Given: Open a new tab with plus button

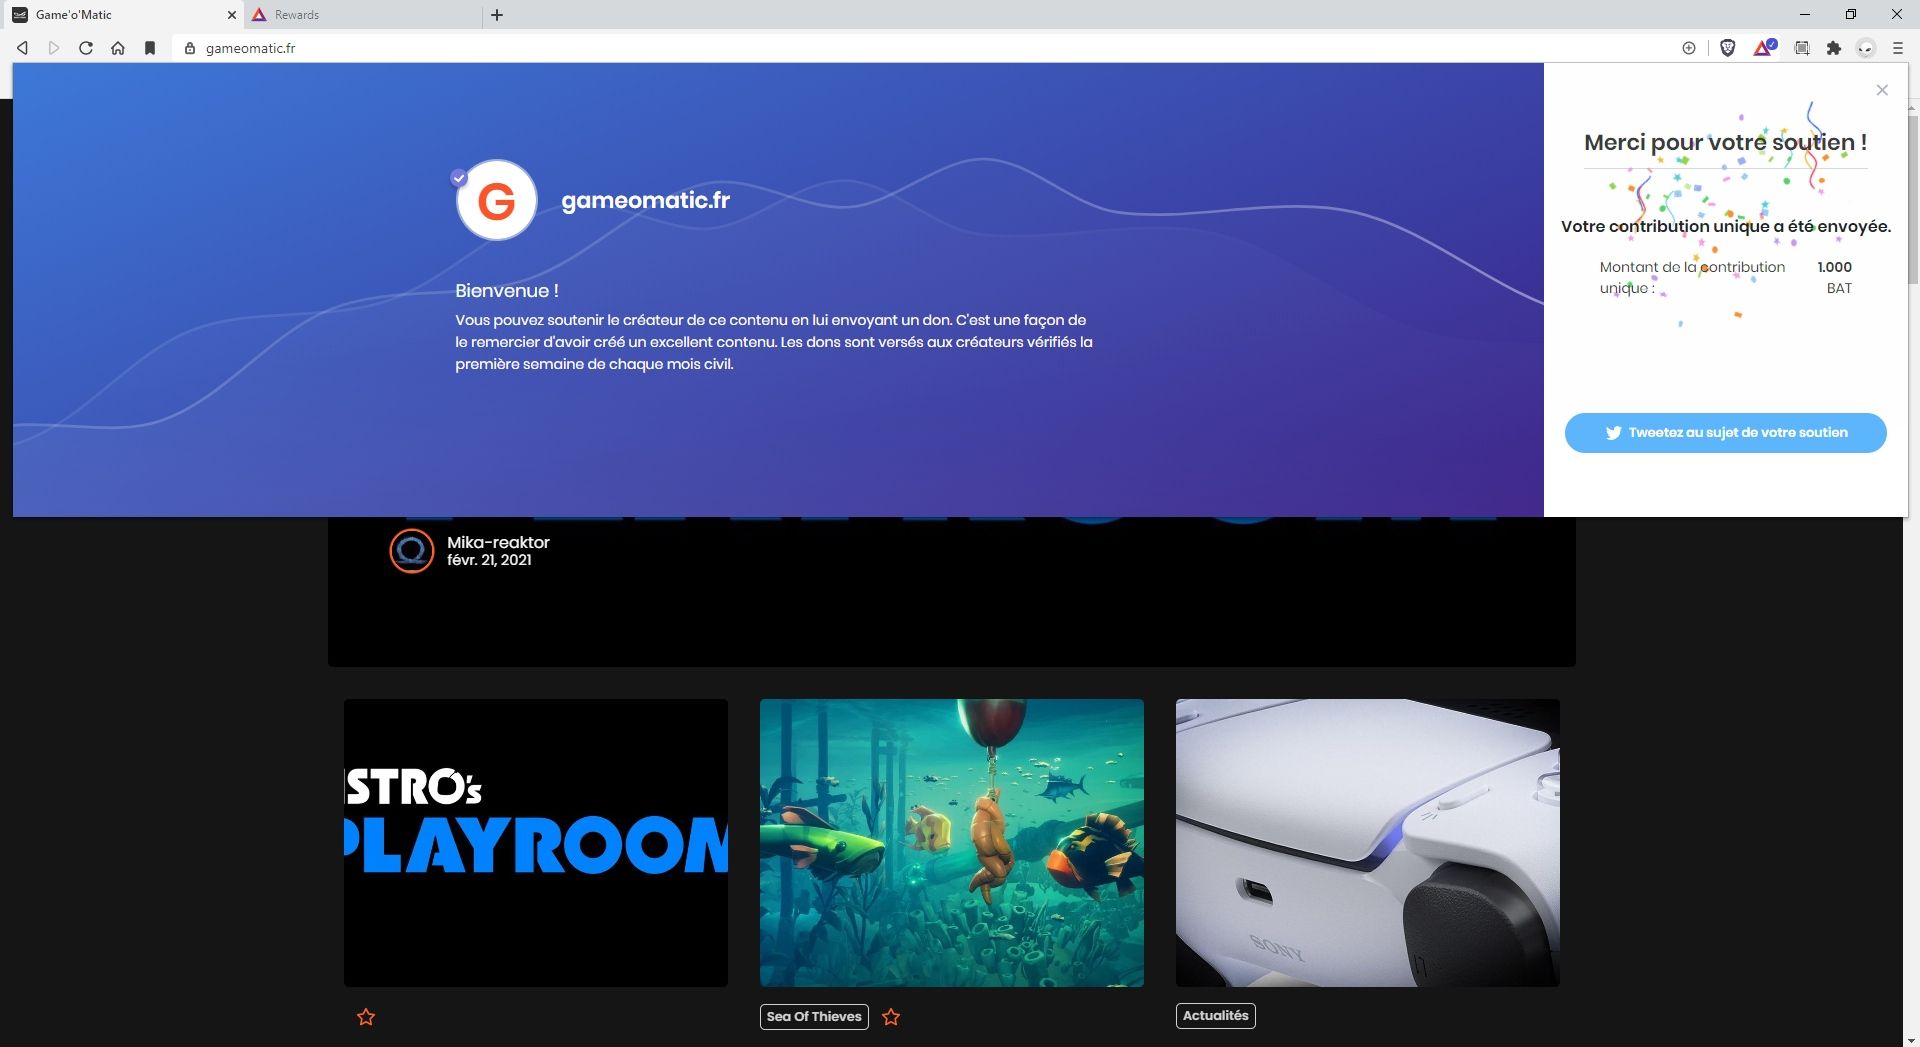Looking at the screenshot, I should tap(497, 15).
